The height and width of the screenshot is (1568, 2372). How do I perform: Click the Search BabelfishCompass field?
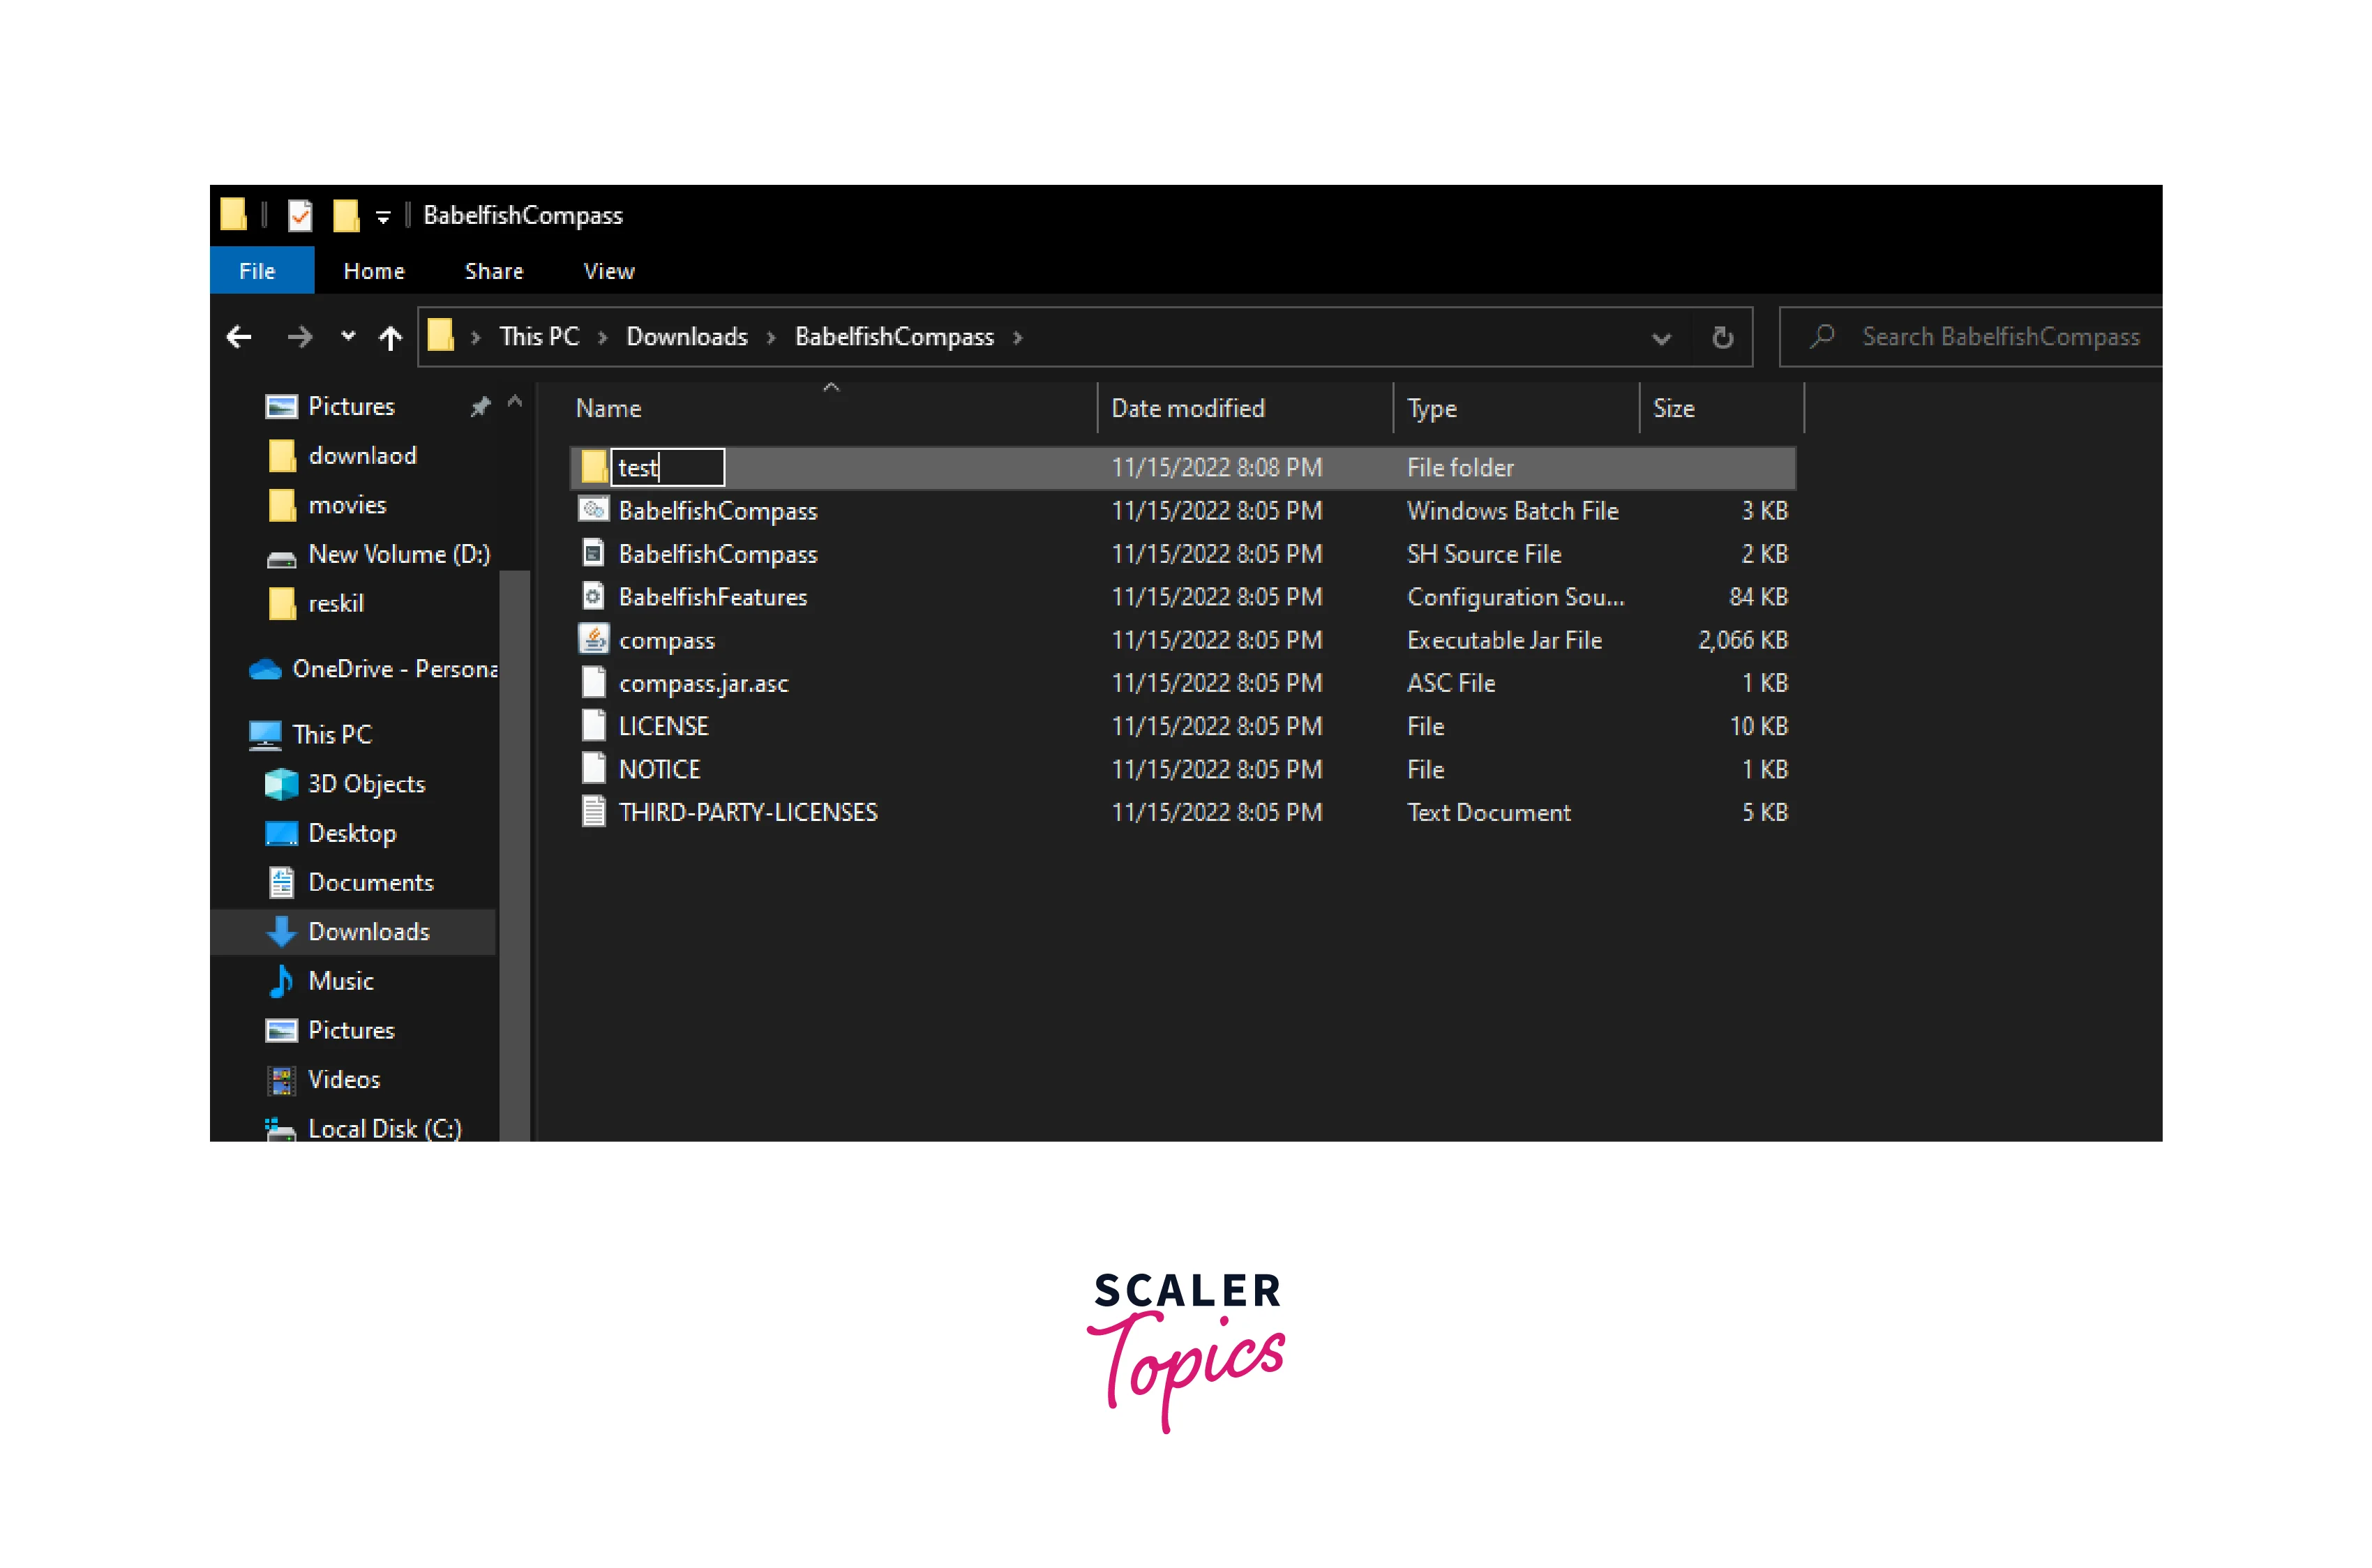point(1999,337)
